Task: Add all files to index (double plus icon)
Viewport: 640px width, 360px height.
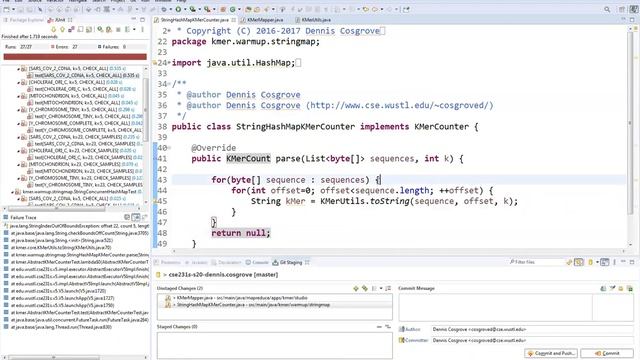Action: point(365,288)
